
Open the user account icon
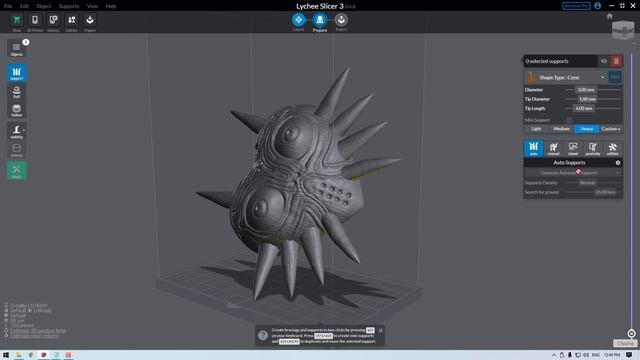(x=598, y=6)
